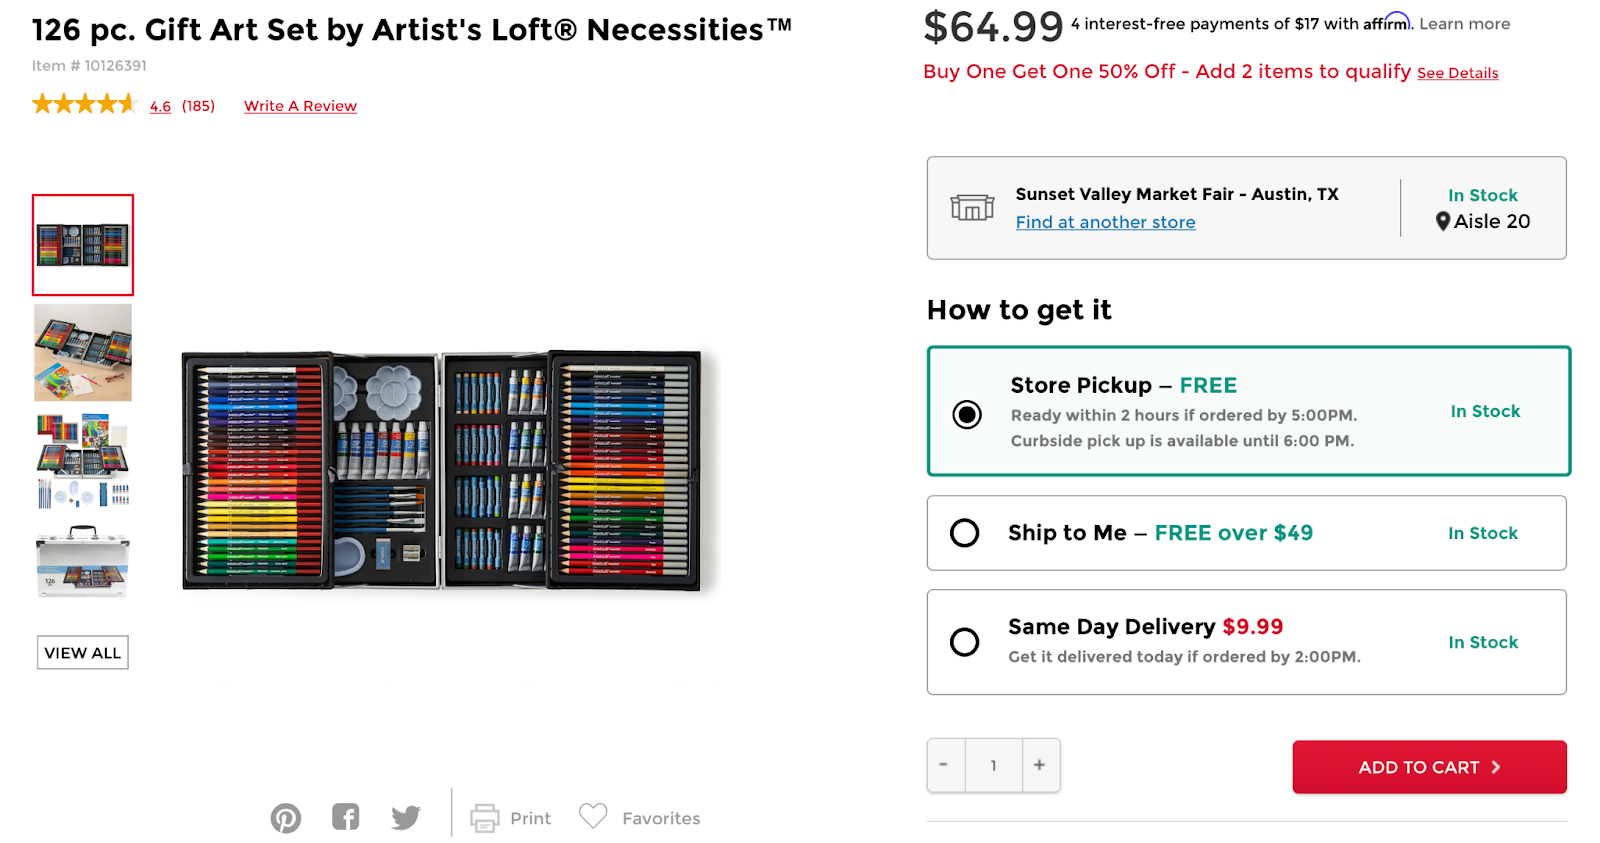This screenshot has height=843, width=1600.
Task: Share product via Twitter bird icon
Action: coord(406,818)
